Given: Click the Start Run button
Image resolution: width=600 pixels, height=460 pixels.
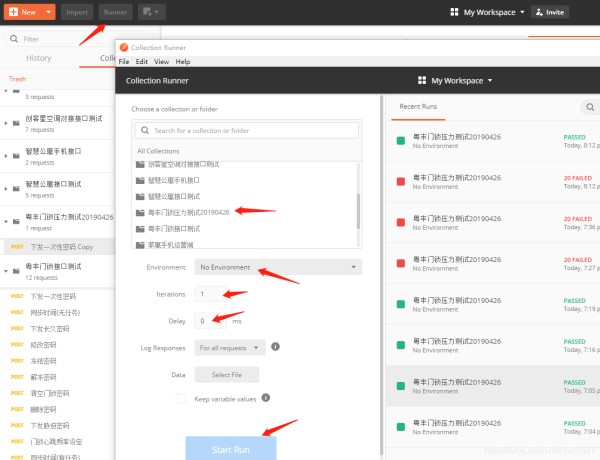Looking at the screenshot, I should [x=231, y=449].
